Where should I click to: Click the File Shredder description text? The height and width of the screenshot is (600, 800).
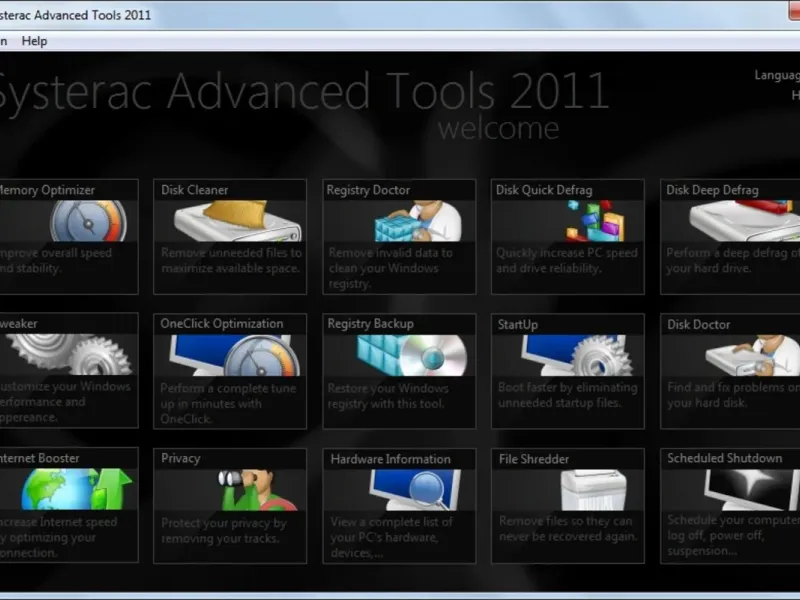[567, 529]
